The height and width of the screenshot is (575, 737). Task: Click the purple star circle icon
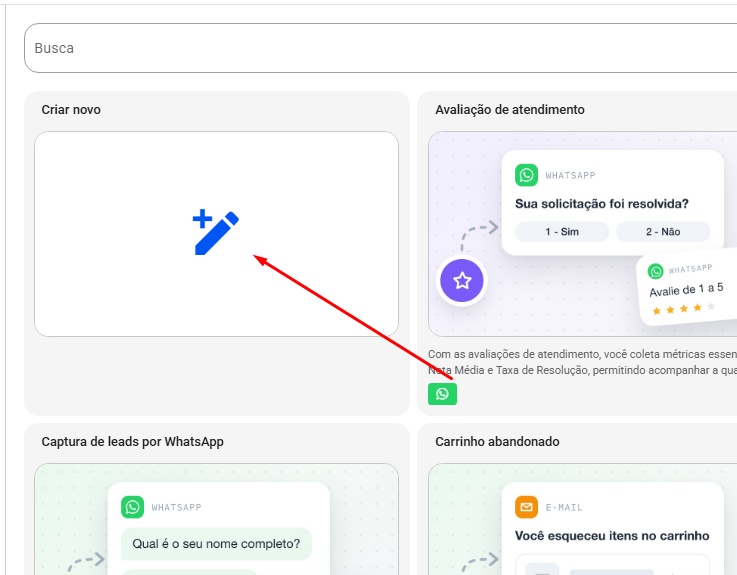coord(462,281)
